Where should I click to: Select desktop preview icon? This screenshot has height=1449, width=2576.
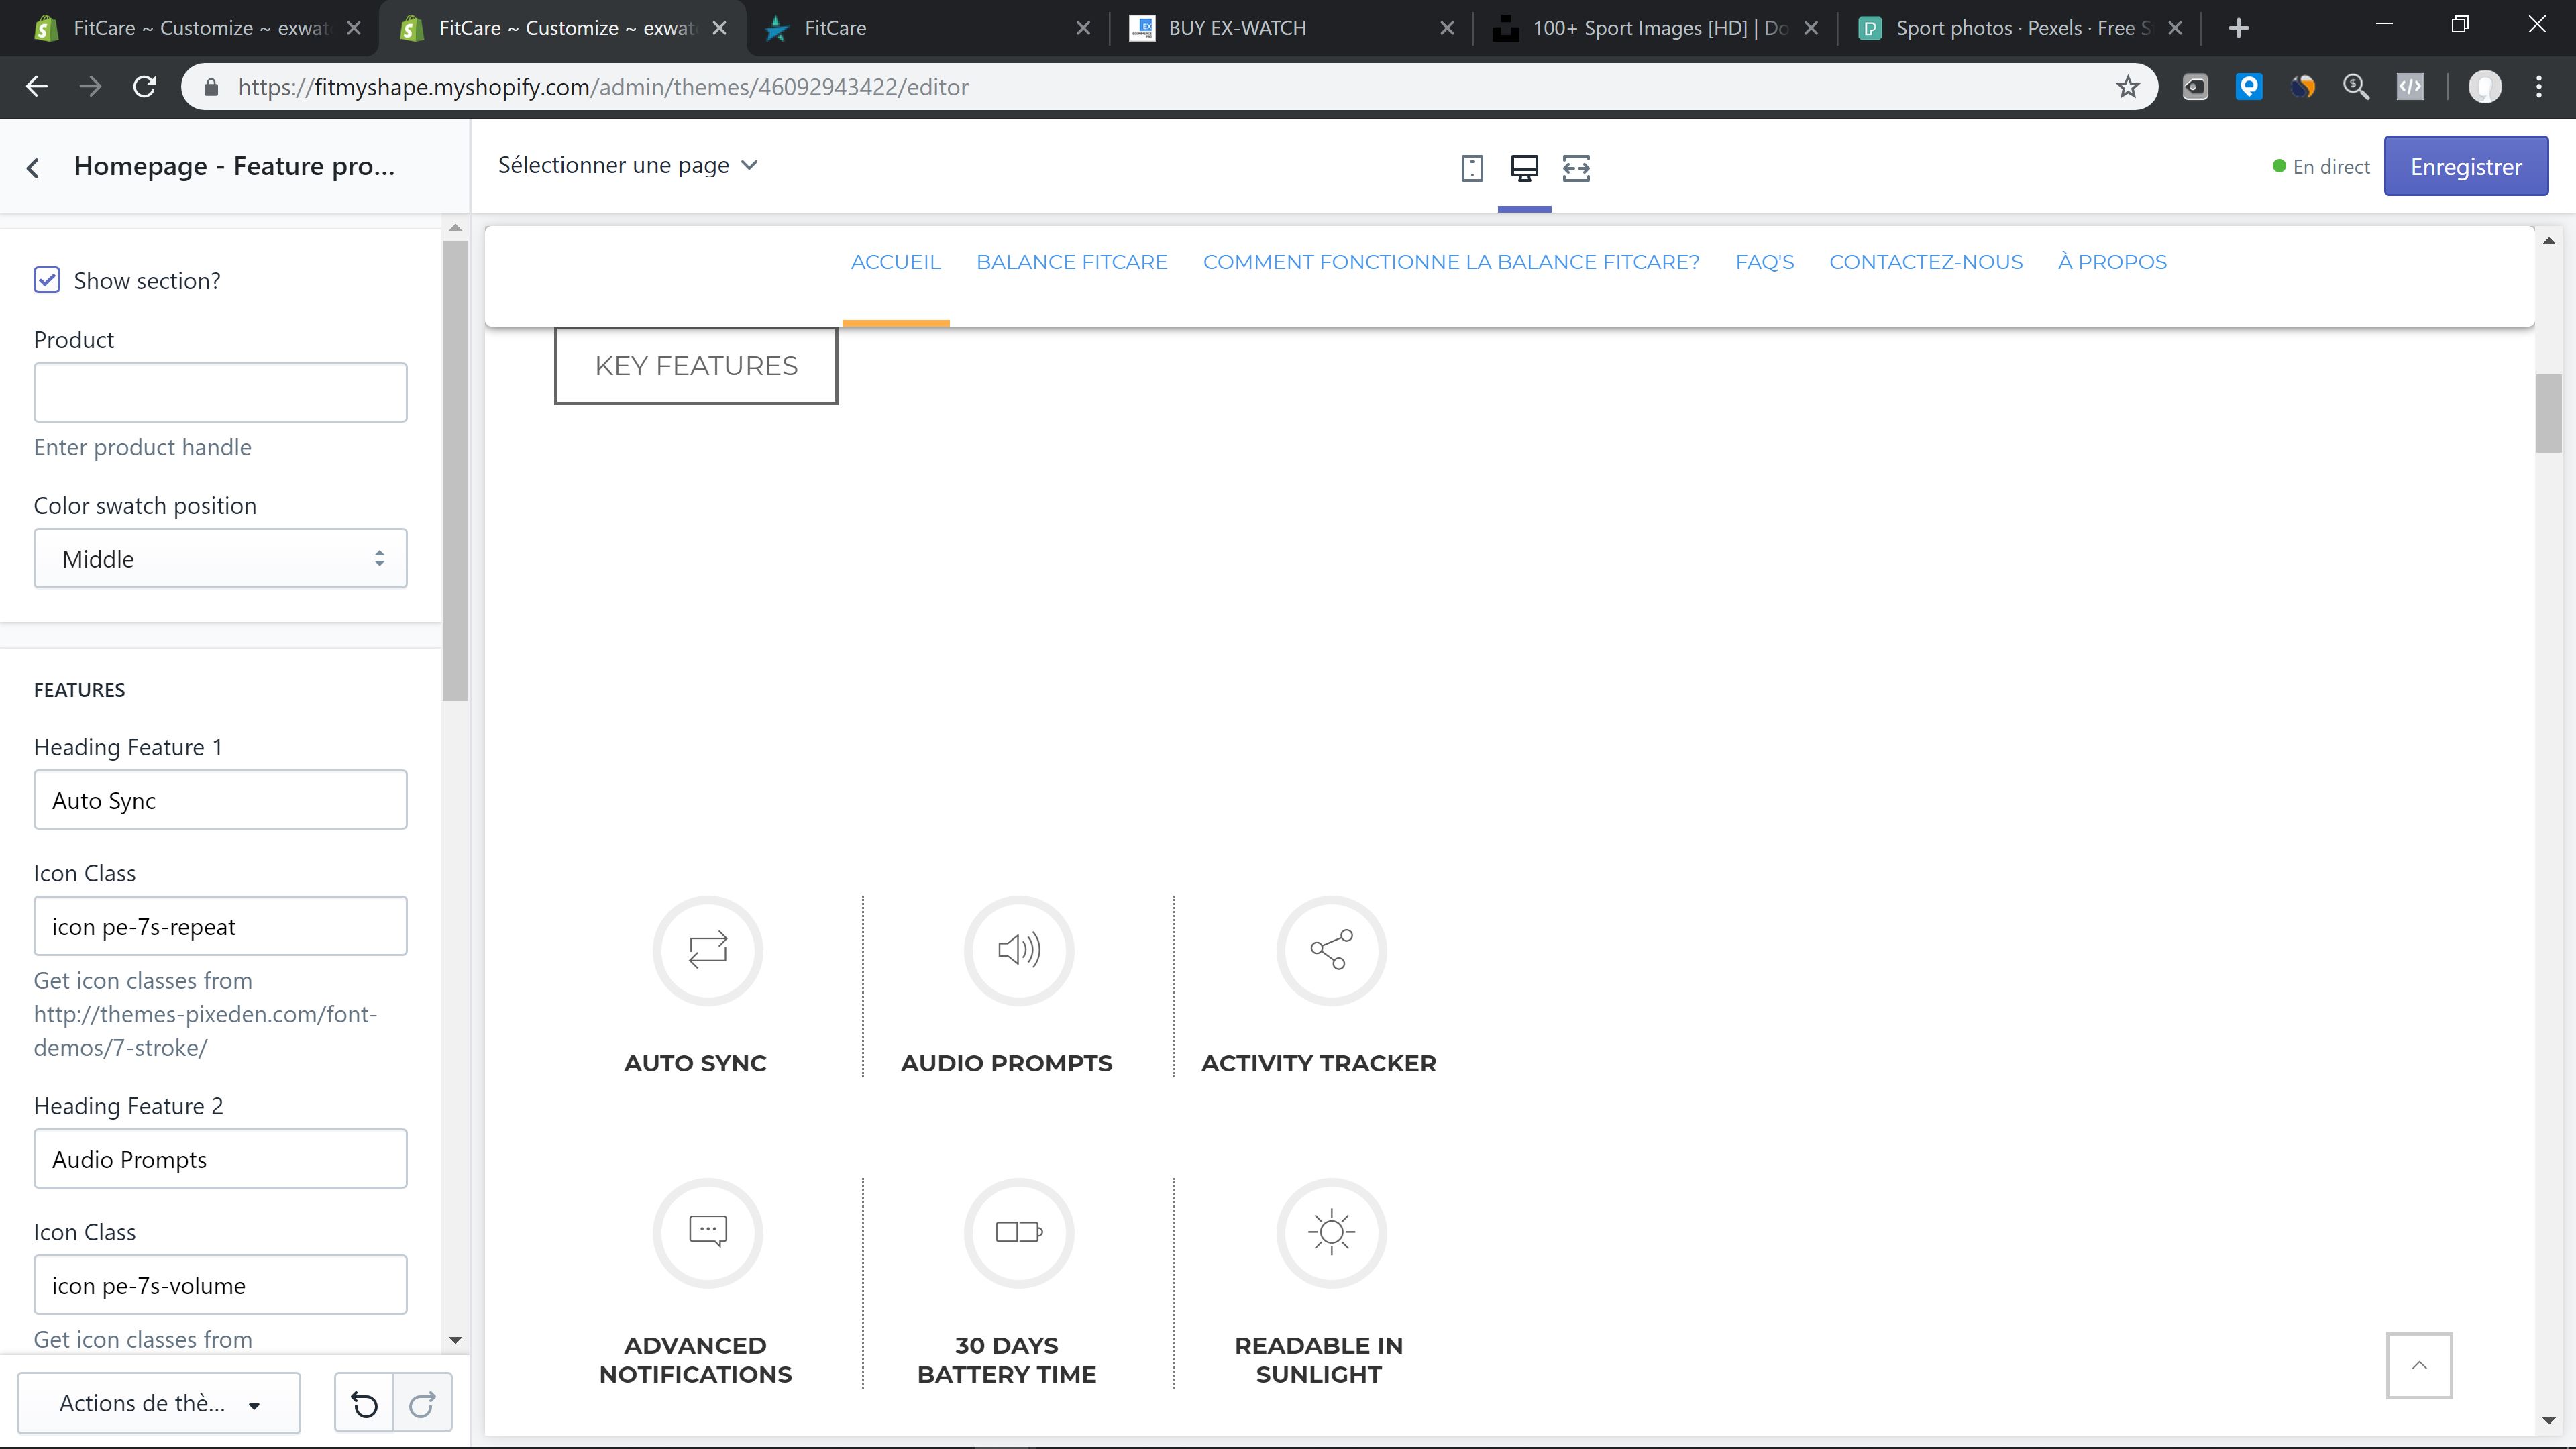[1524, 167]
